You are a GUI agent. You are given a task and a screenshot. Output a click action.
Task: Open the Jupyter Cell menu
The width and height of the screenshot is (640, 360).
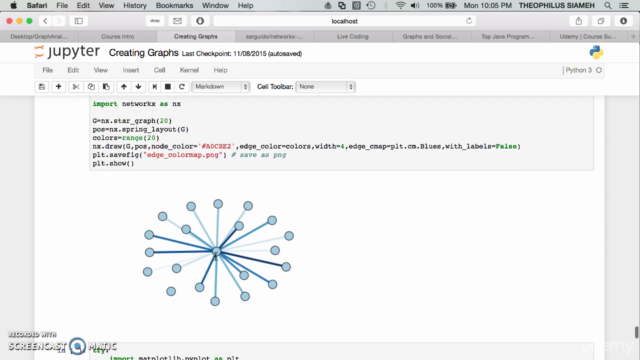[160, 70]
